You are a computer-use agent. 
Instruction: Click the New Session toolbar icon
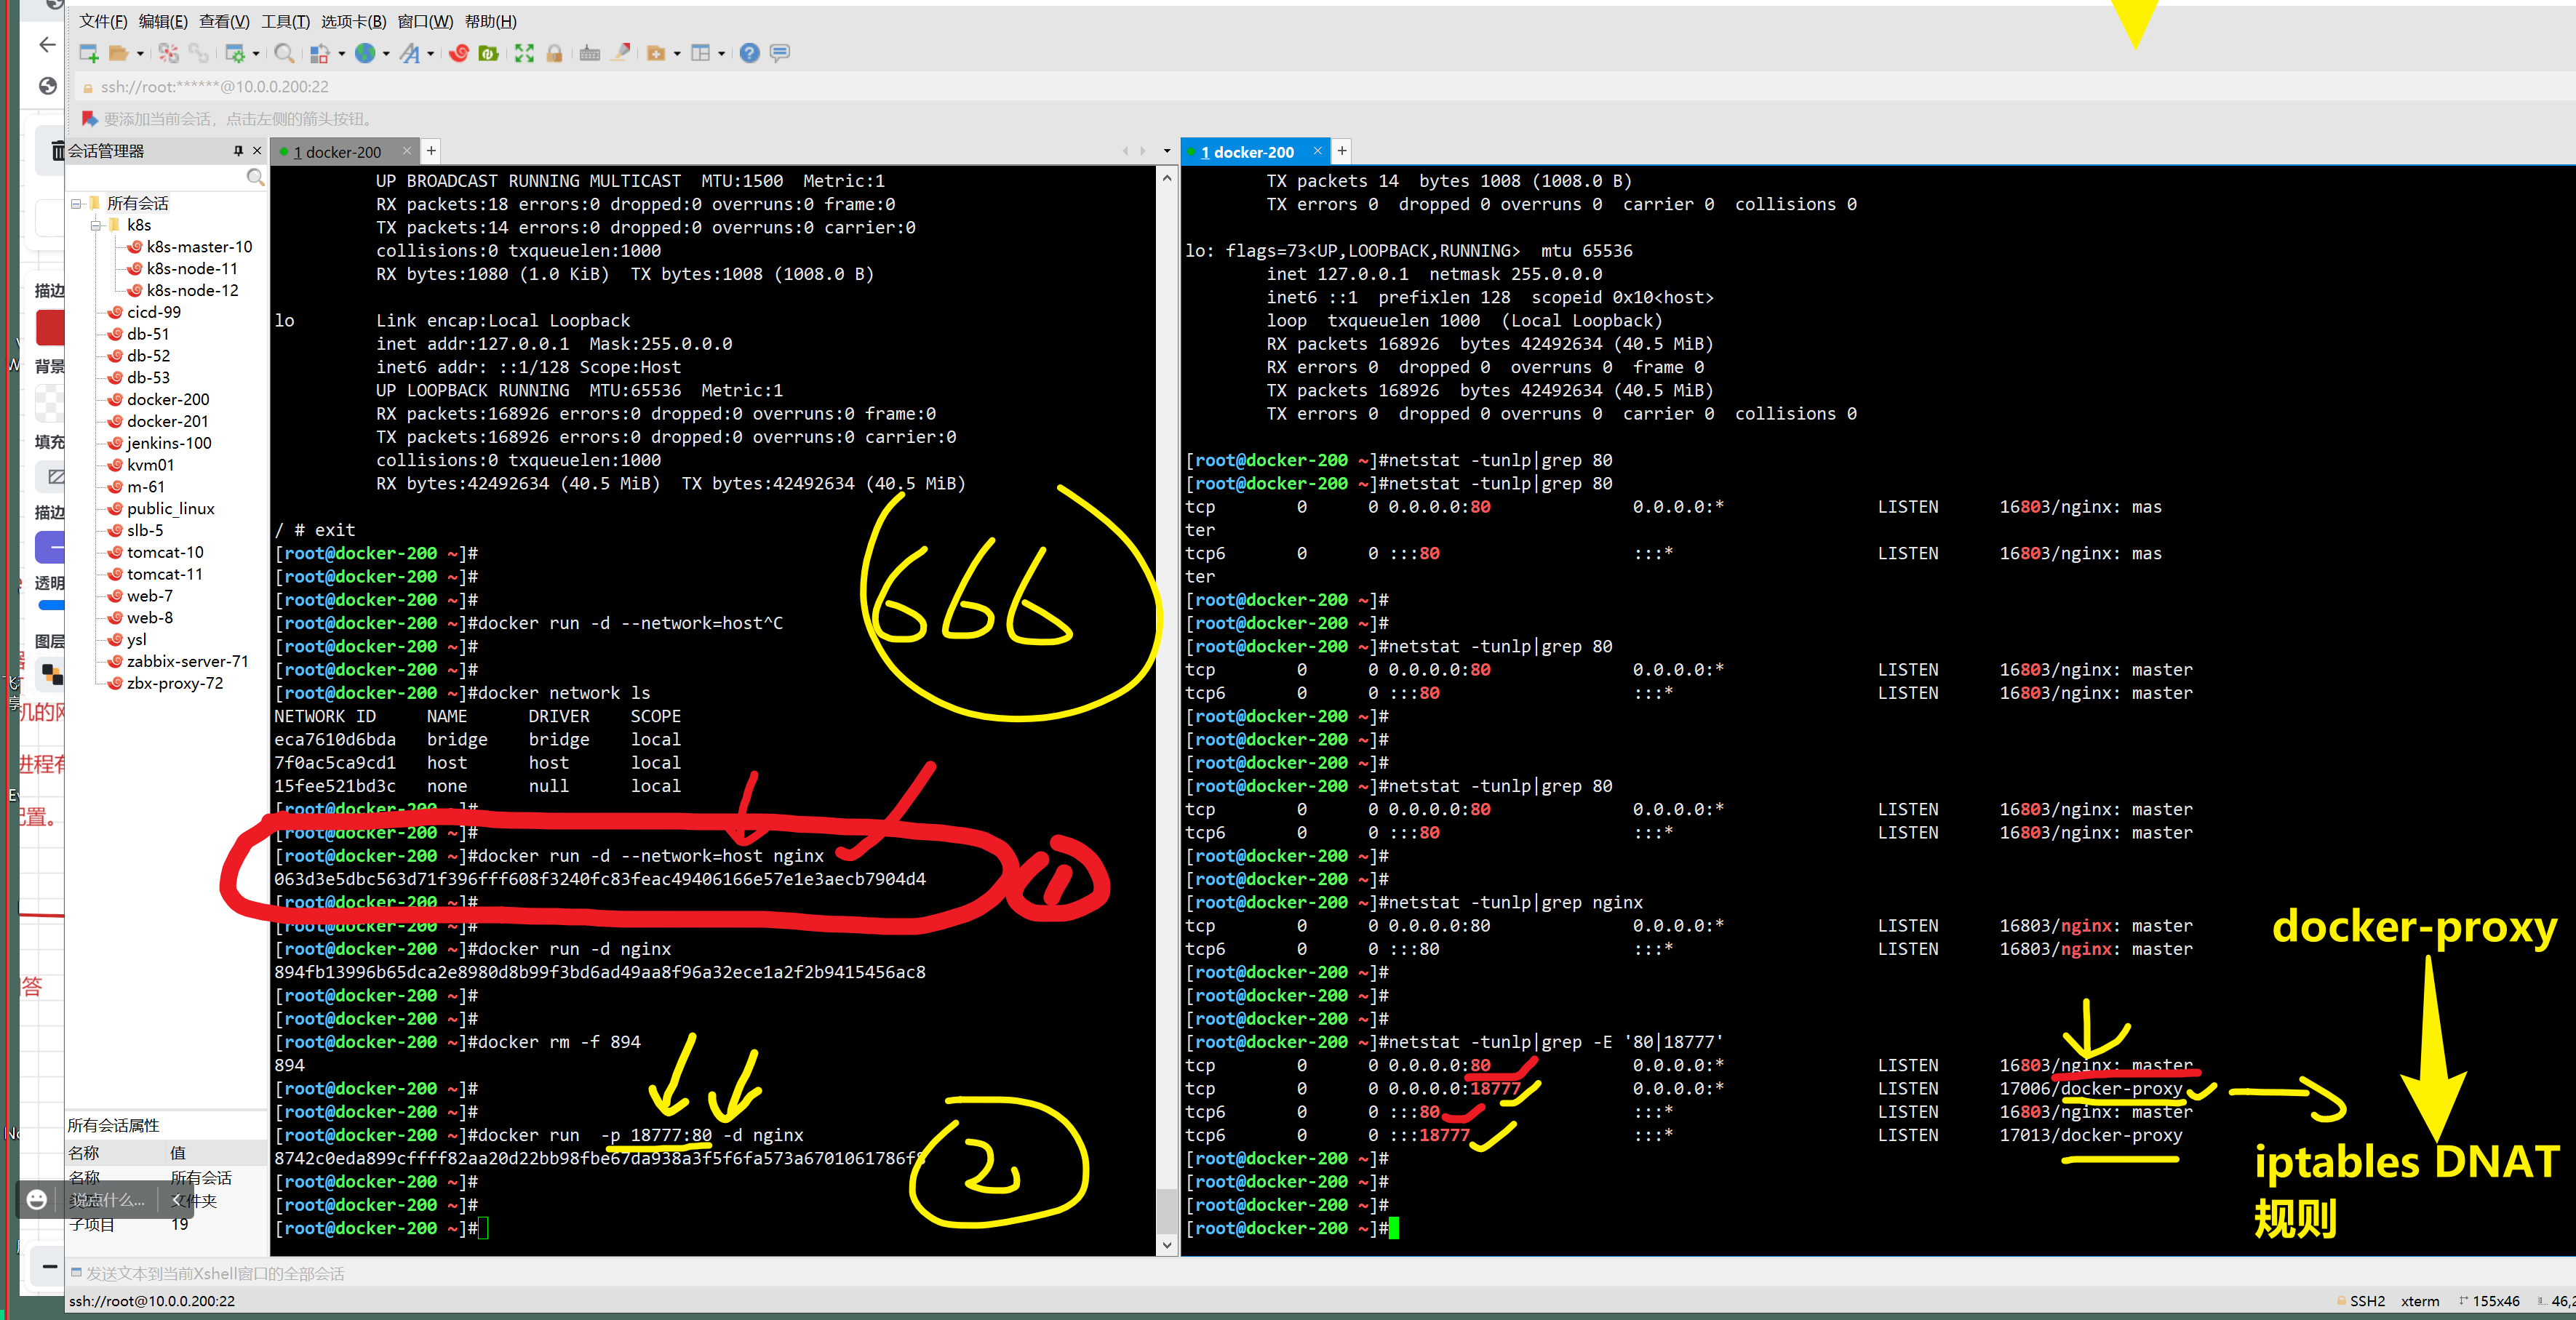89,53
